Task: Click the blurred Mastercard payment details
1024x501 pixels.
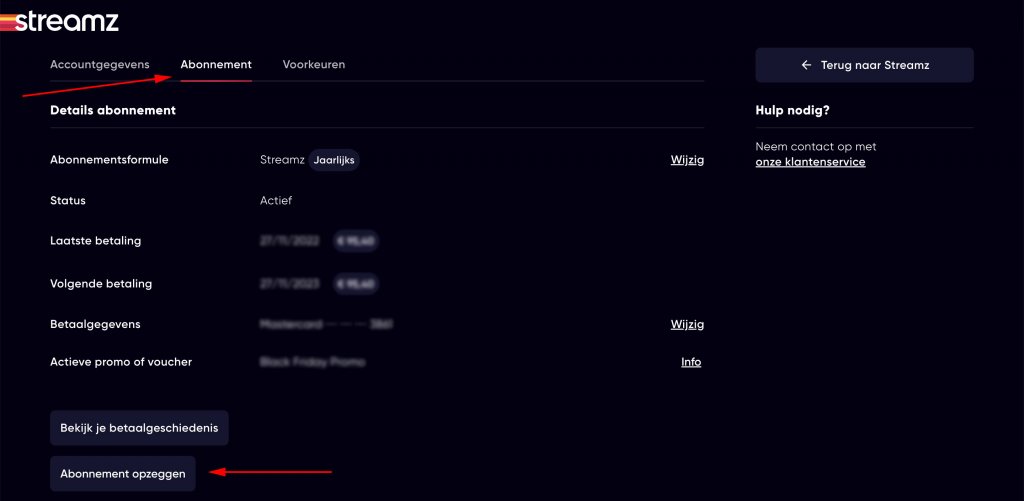Action: [x=326, y=325]
